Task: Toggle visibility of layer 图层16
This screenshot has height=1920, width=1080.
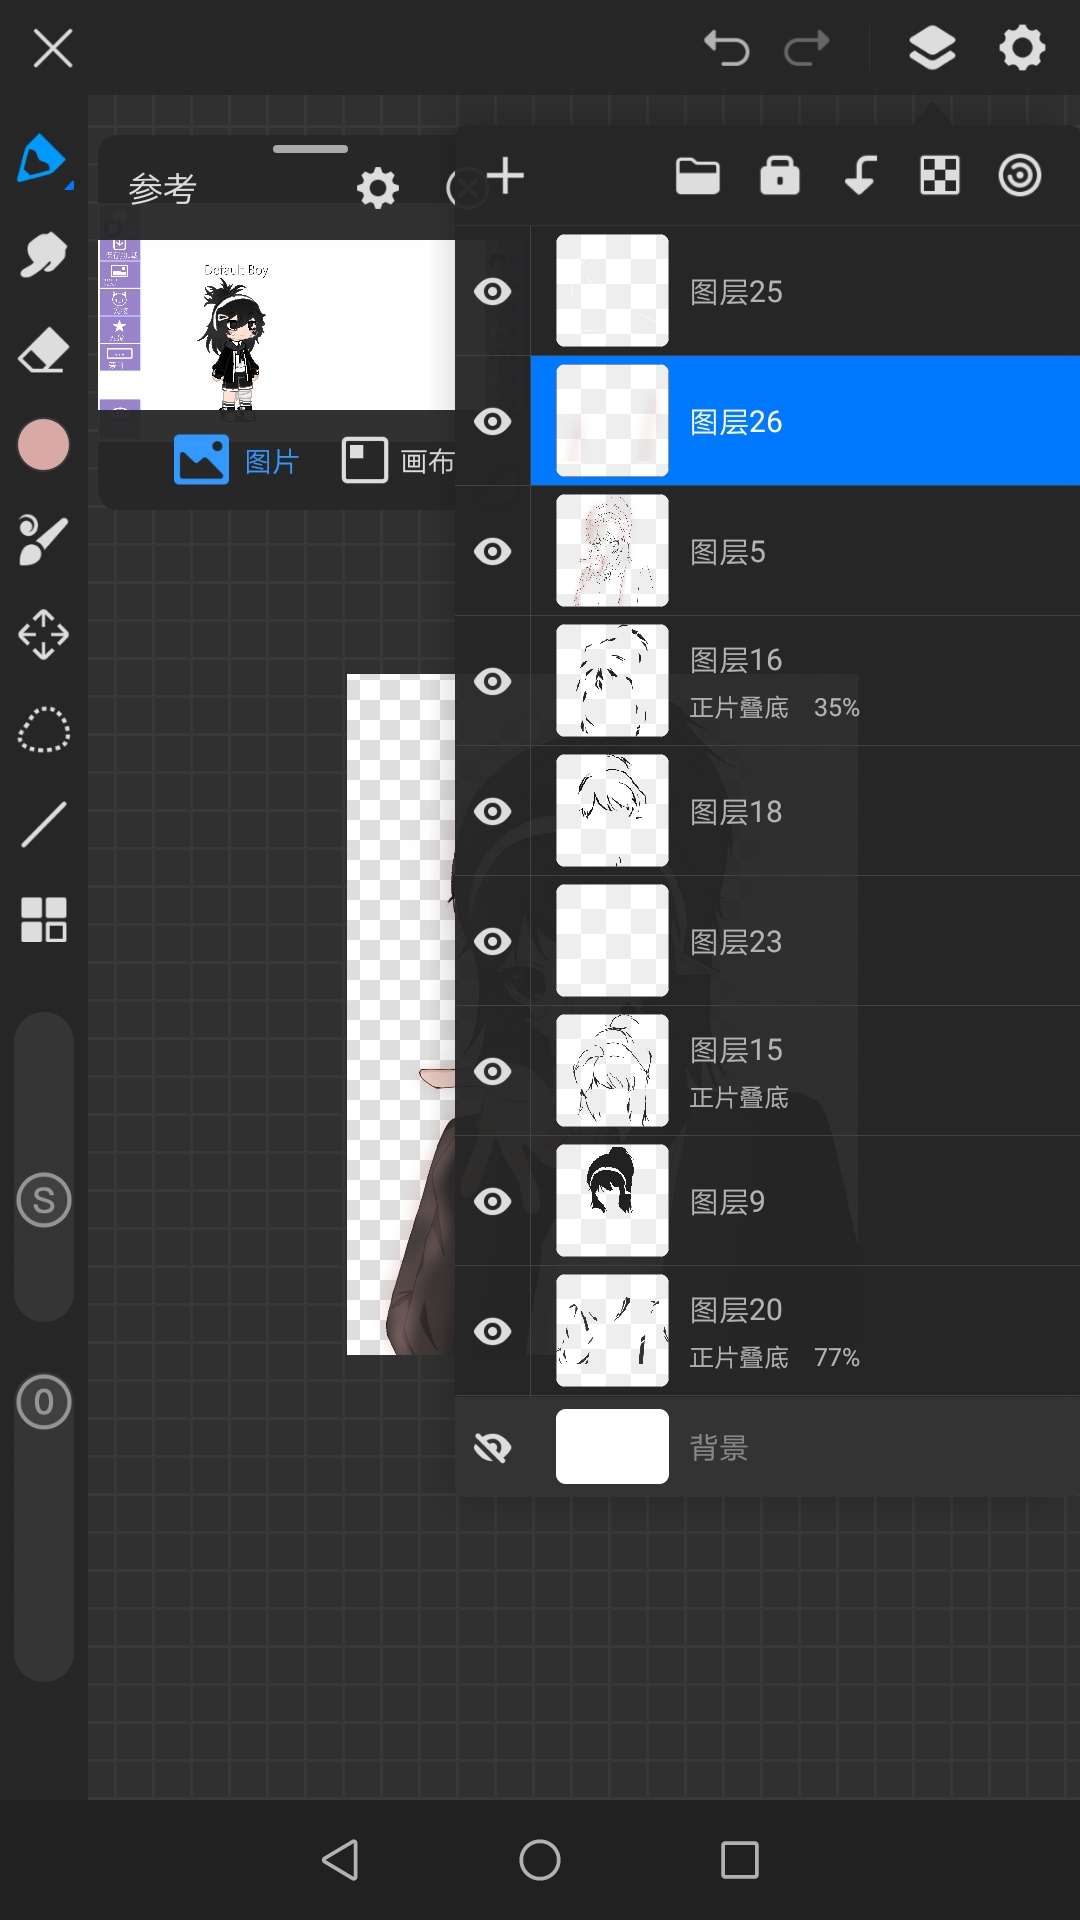Action: [492, 681]
